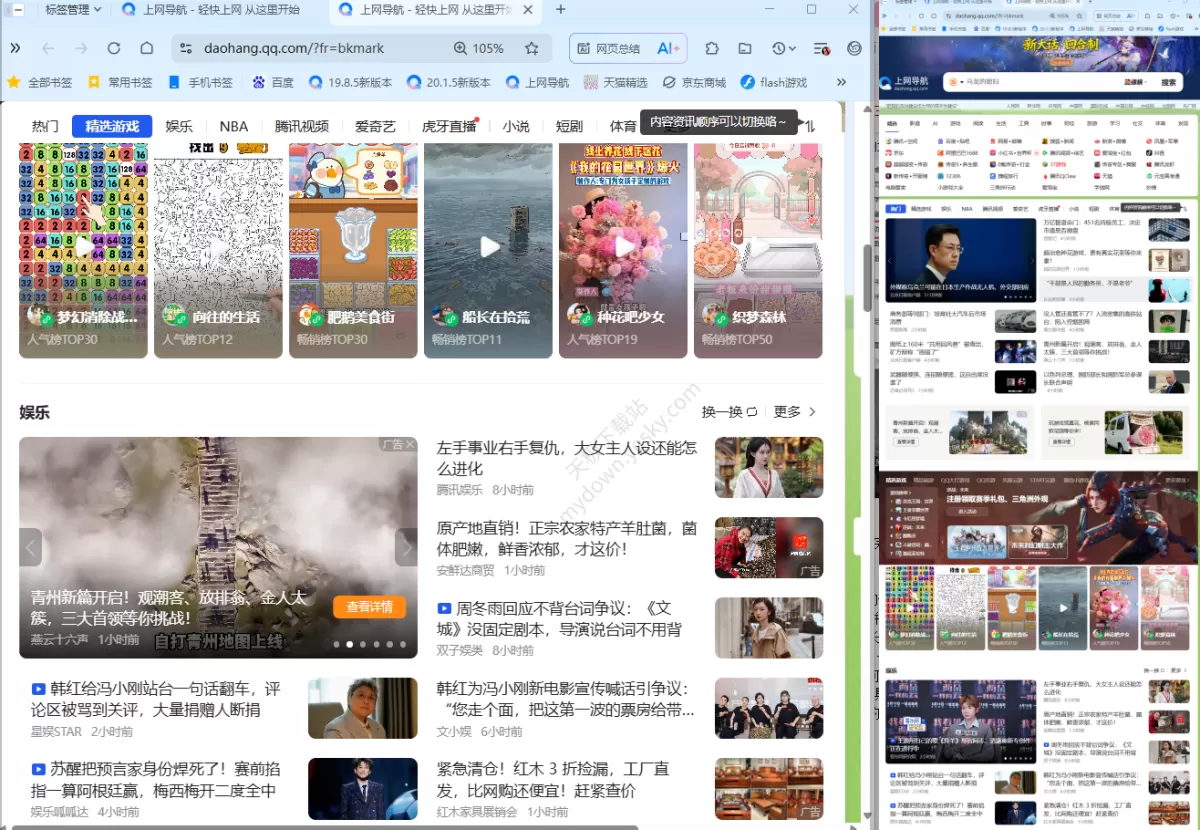
Task: Click the forward navigation arrow
Action: 81,48
